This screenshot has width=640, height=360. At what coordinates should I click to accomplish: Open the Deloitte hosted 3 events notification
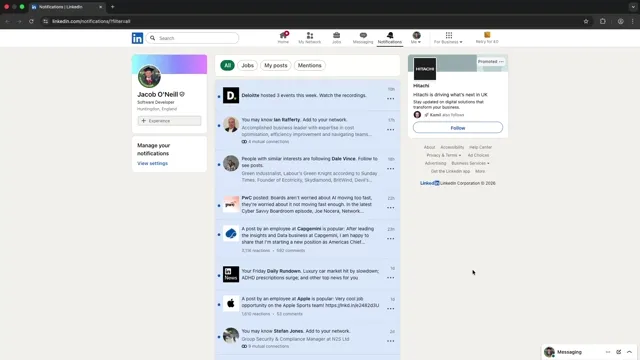tap(304, 96)
